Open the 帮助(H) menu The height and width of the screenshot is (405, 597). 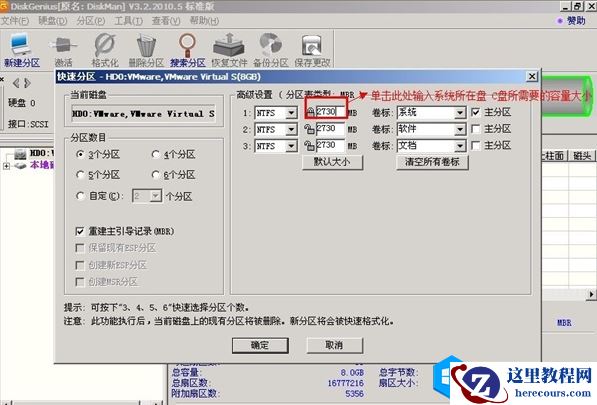[204, 21]
